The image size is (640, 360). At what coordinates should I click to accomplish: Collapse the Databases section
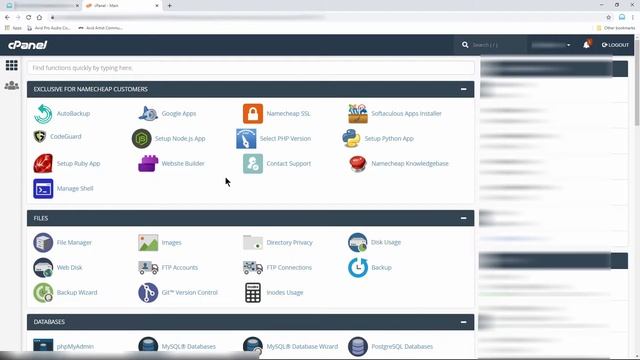click(463, 322)
